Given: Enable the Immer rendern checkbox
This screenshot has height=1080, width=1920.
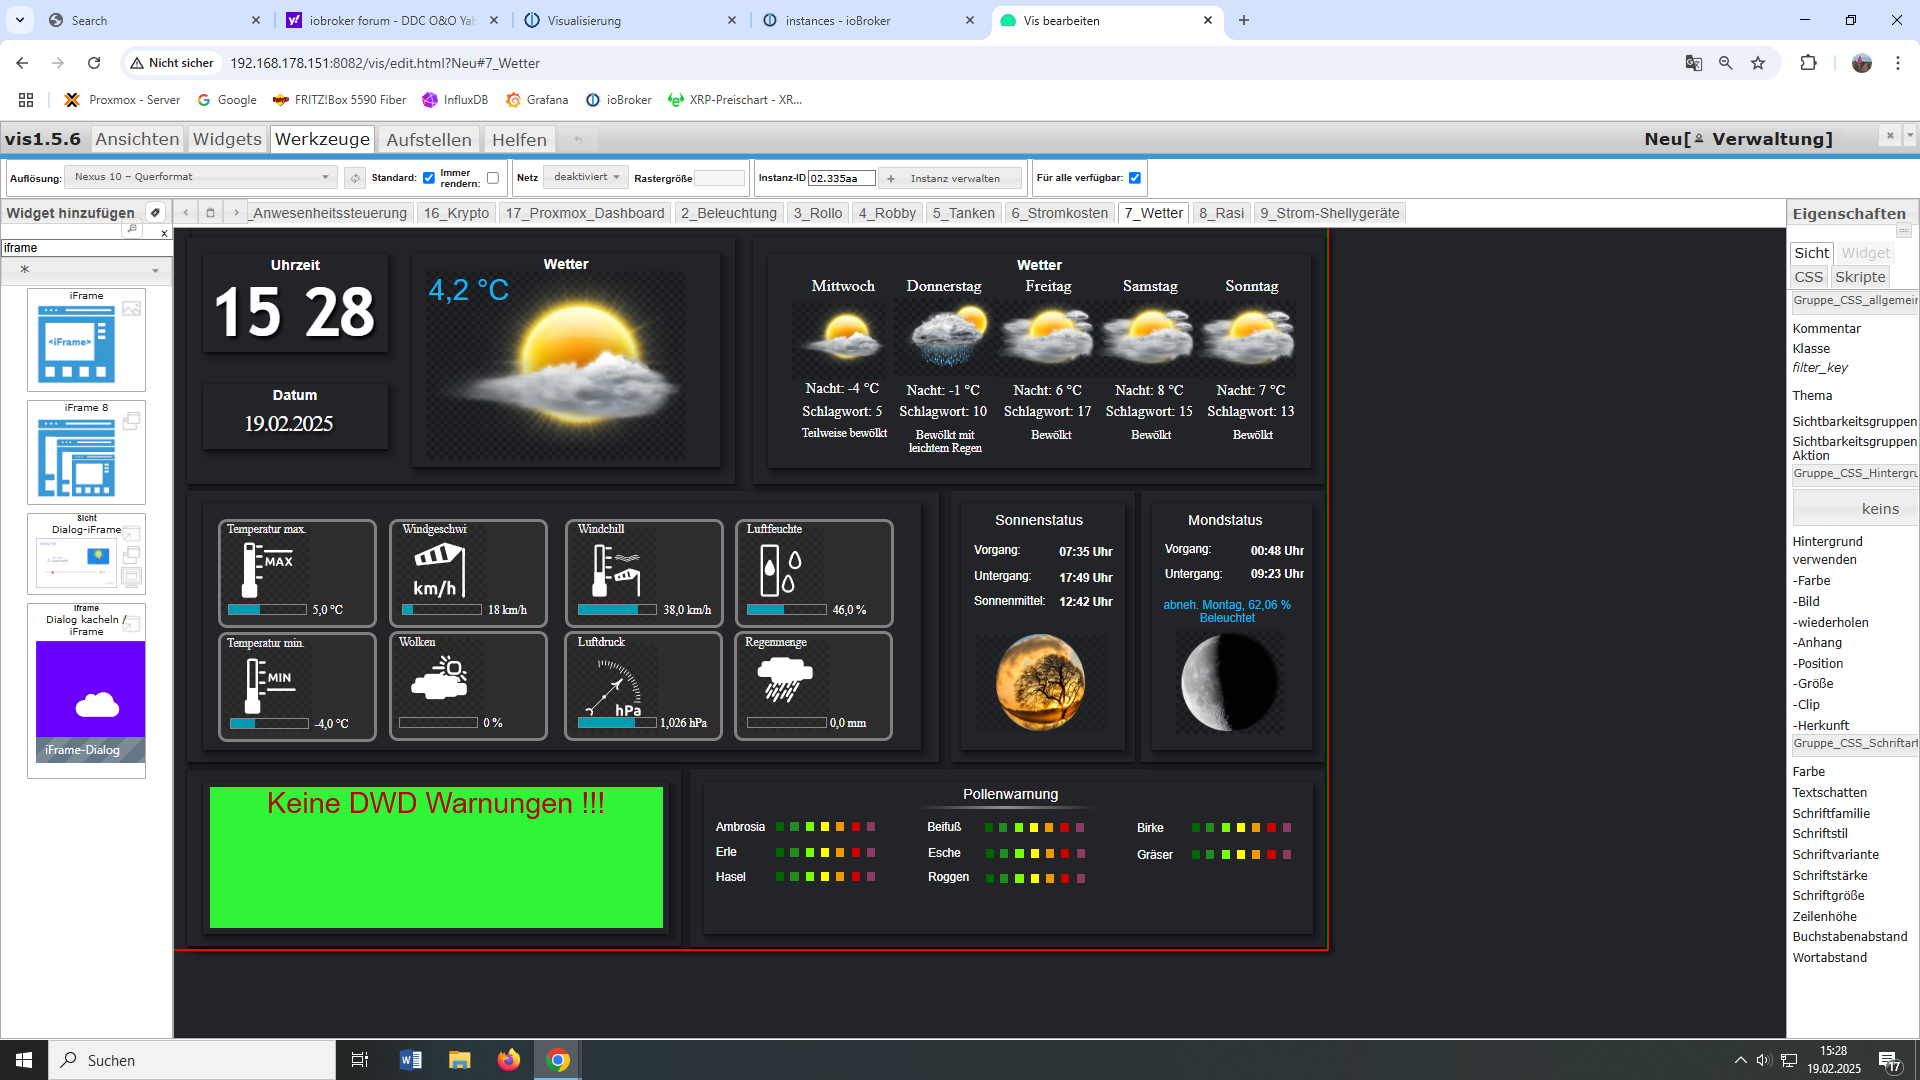Looking at the screenshot, I should [x=493, y=178].
